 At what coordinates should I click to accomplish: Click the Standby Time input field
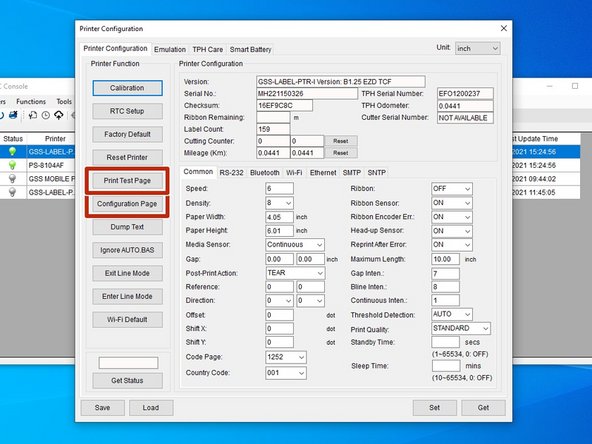click(x=446, y=342)
